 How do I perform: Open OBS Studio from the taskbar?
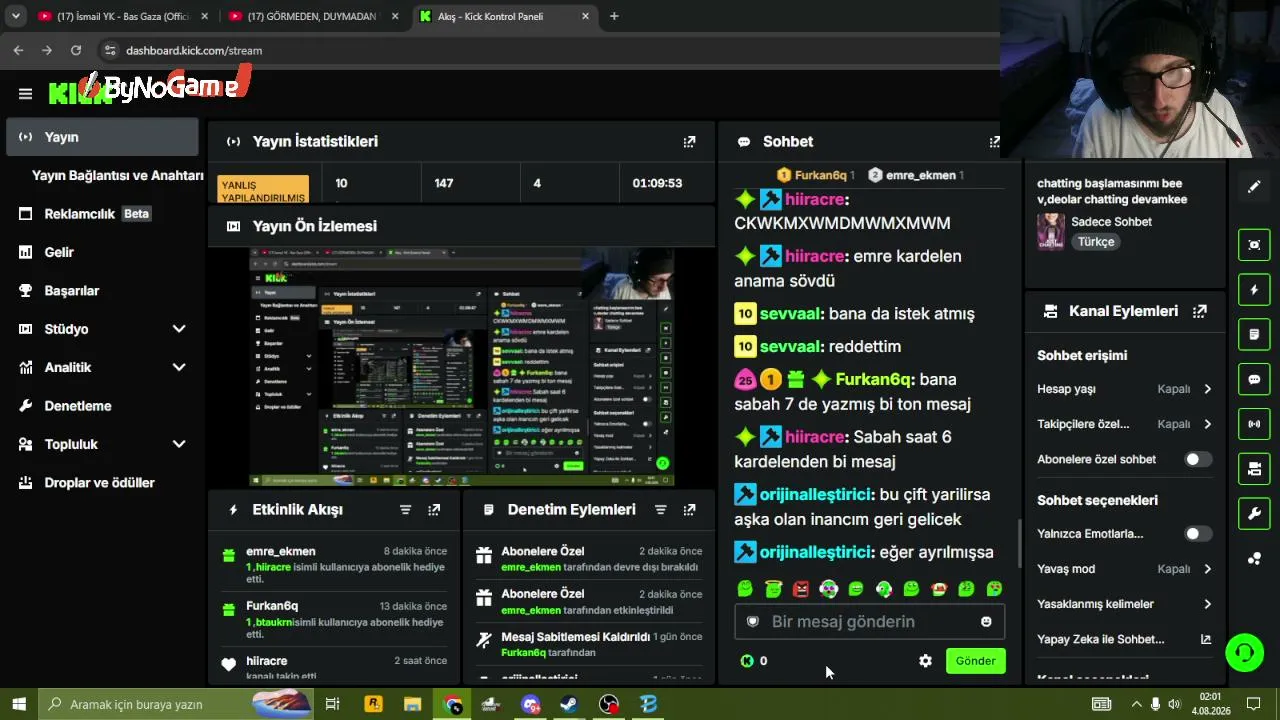(x=609, y=704)
